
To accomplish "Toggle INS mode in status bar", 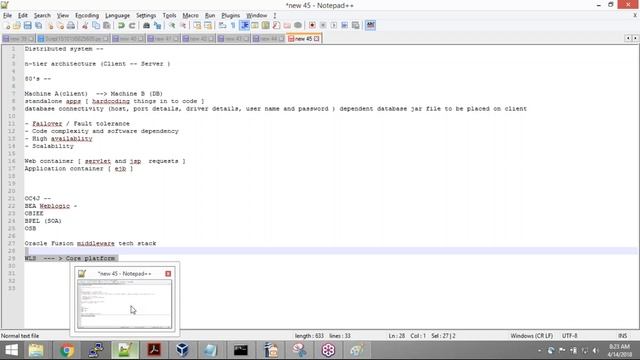I will point(622,336).
